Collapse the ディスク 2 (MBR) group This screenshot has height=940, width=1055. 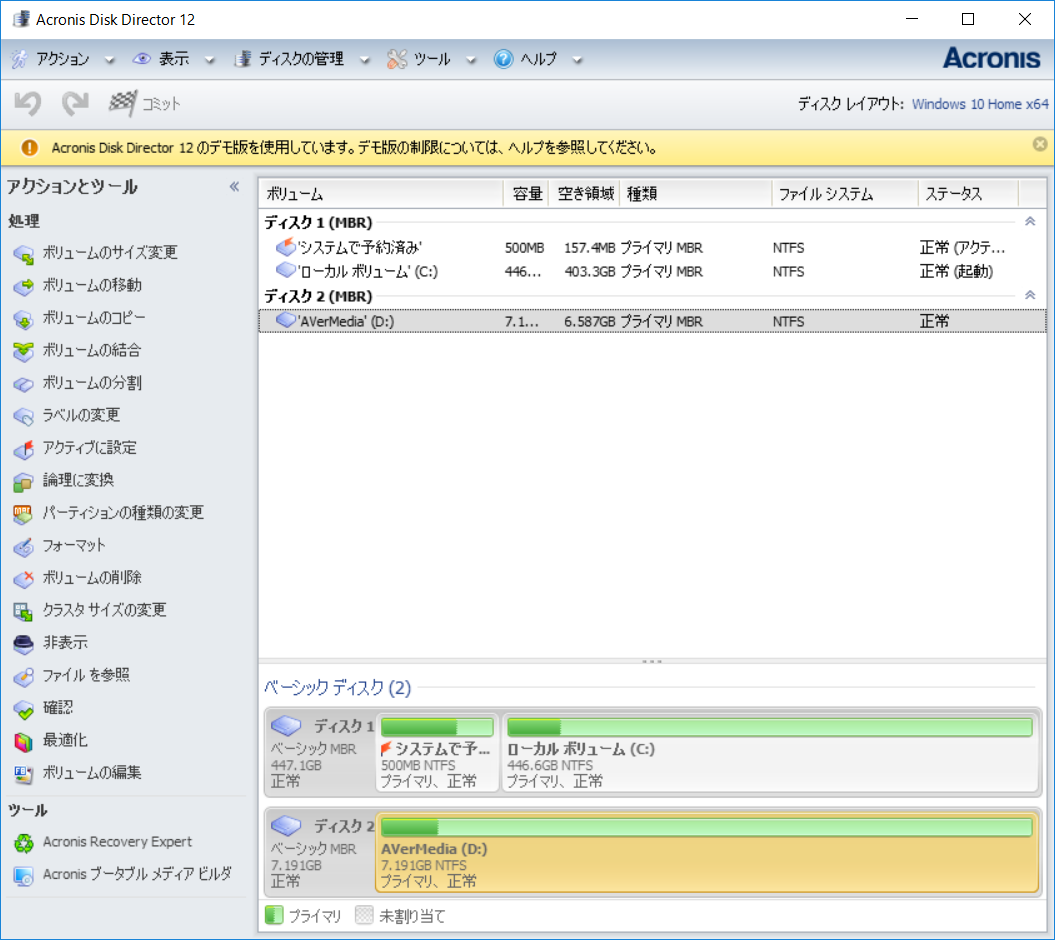(1030, 295)
